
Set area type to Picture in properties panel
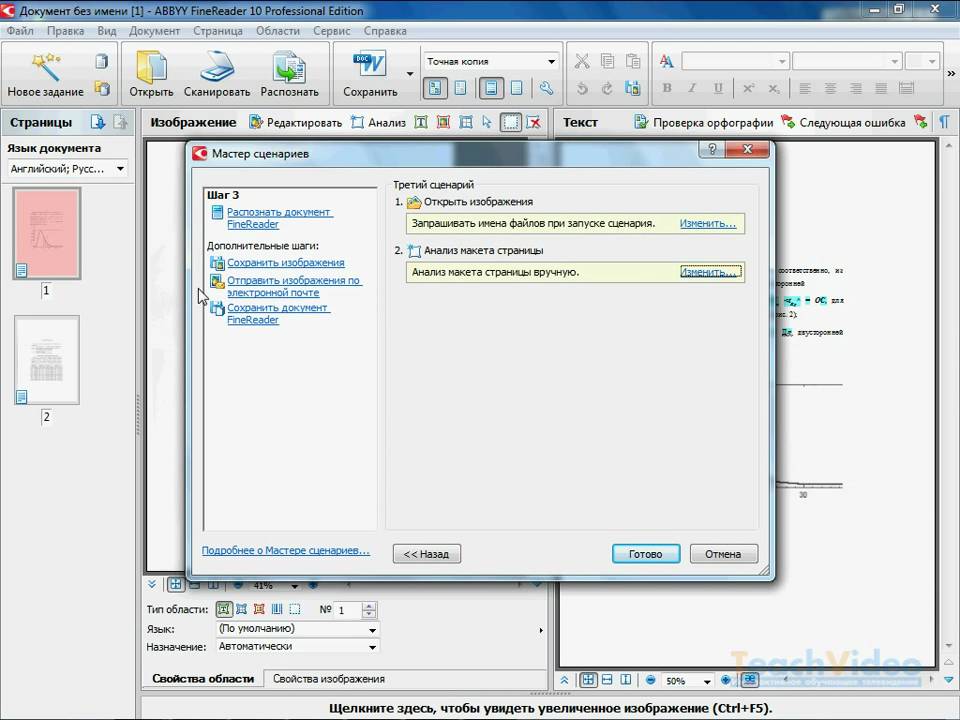259,609
